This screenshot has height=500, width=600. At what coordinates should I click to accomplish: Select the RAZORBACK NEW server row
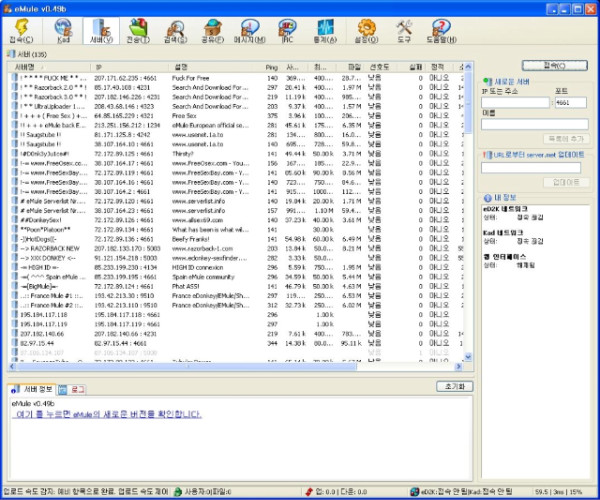[x=236, y=248]
